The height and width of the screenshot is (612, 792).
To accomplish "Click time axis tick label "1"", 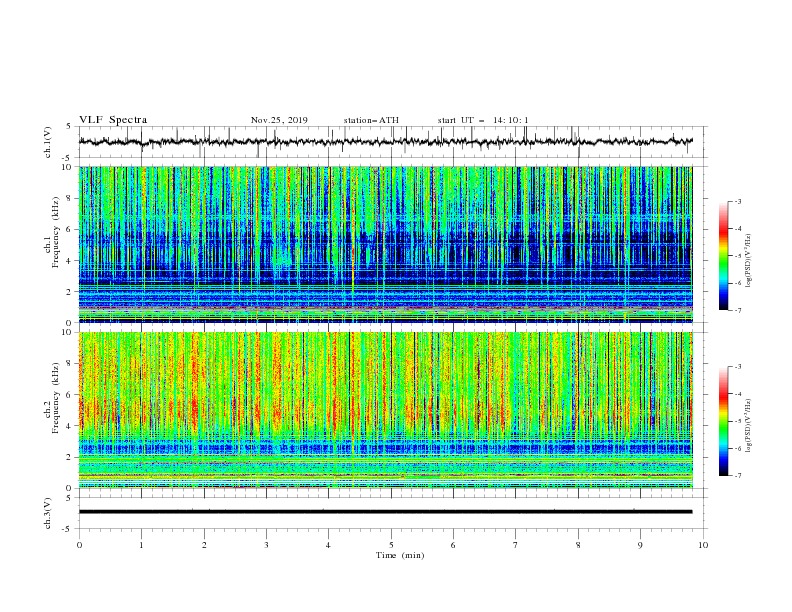I will click(141, 545).
